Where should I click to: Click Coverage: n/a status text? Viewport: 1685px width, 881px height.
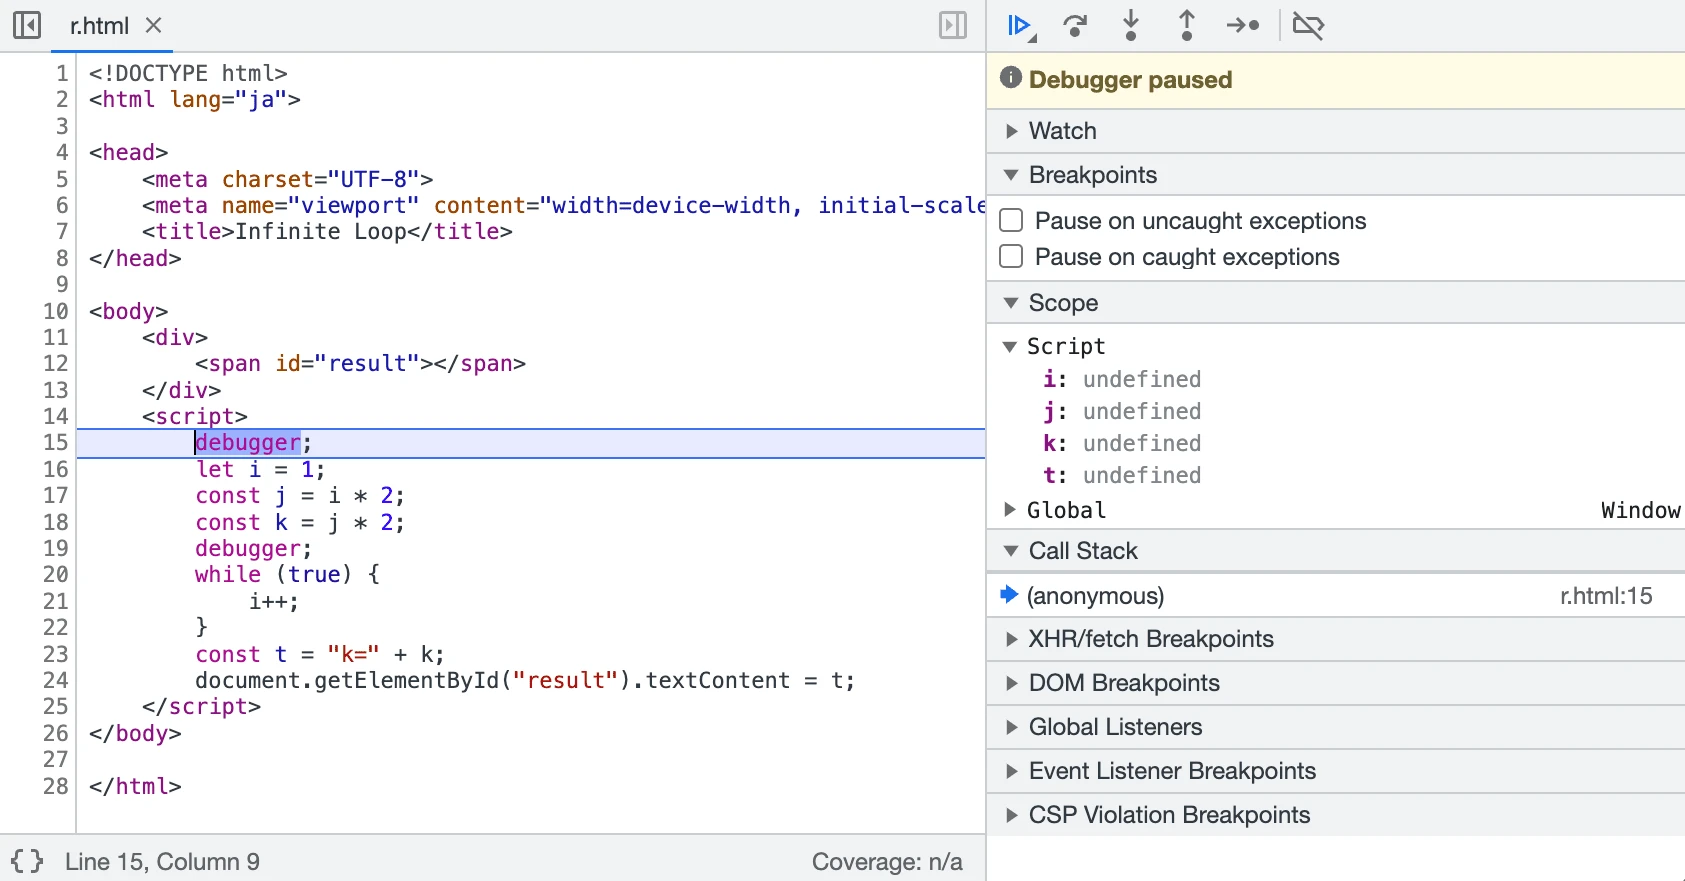[x=887, y=862]
